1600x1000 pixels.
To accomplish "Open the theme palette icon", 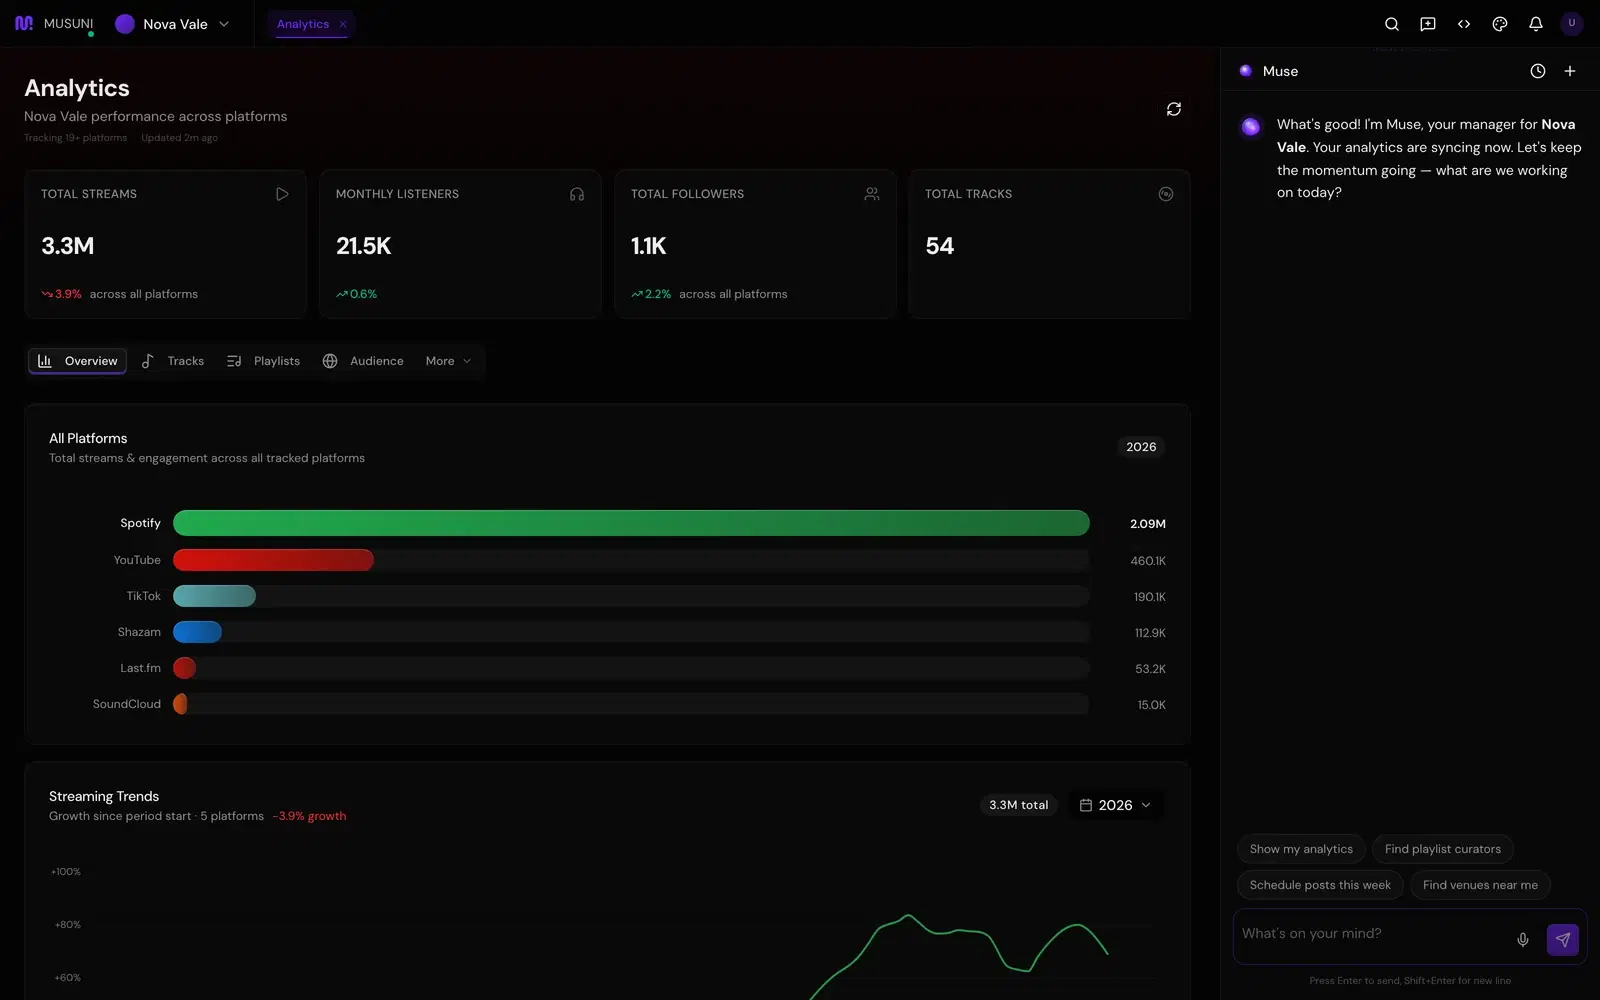I will [1499, 24].
